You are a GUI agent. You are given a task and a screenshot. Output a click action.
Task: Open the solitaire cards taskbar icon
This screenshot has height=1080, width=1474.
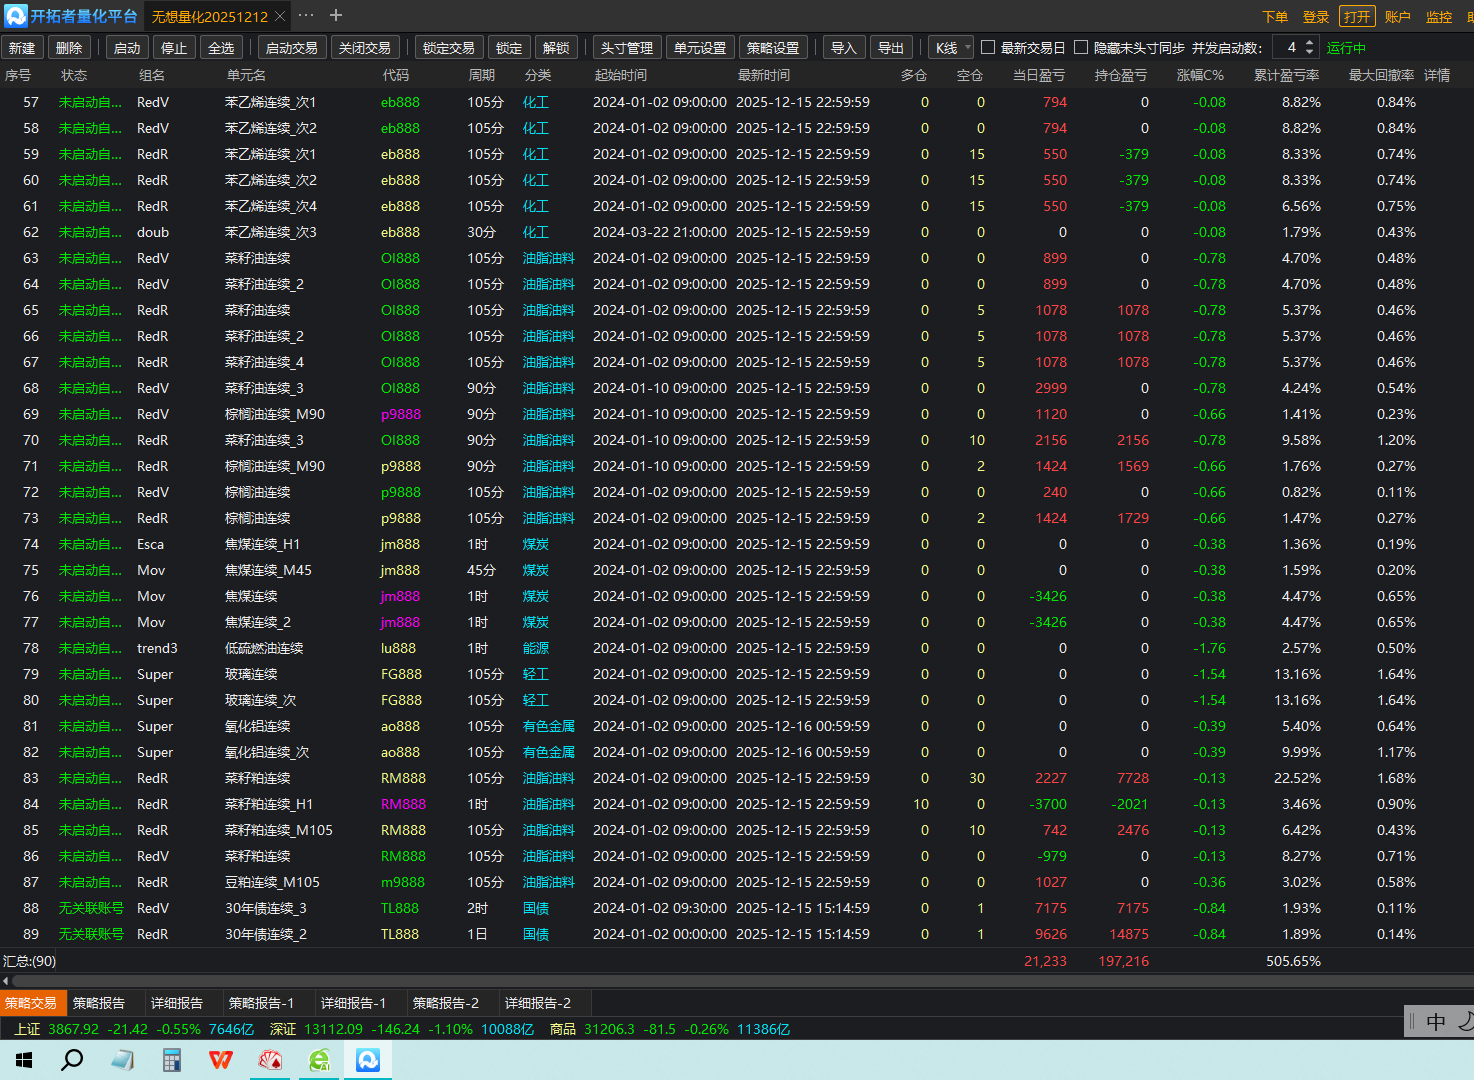click(x=270, y=1060)
